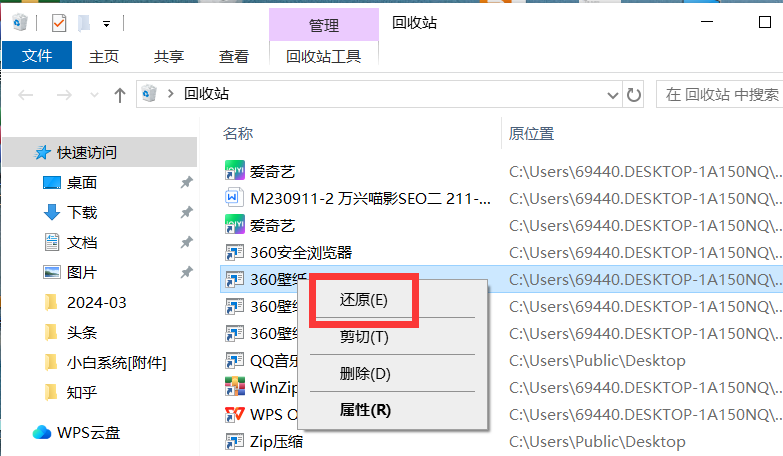Image resolution: width=783 pixels, height=456 pixels.
Task: Open 文档 in quick access
Action: (x=82, y=242)
